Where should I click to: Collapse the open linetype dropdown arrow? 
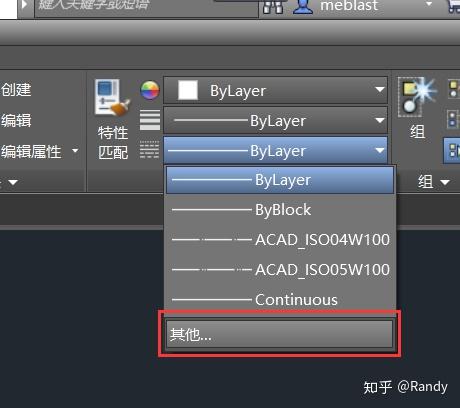pos(379,151)
